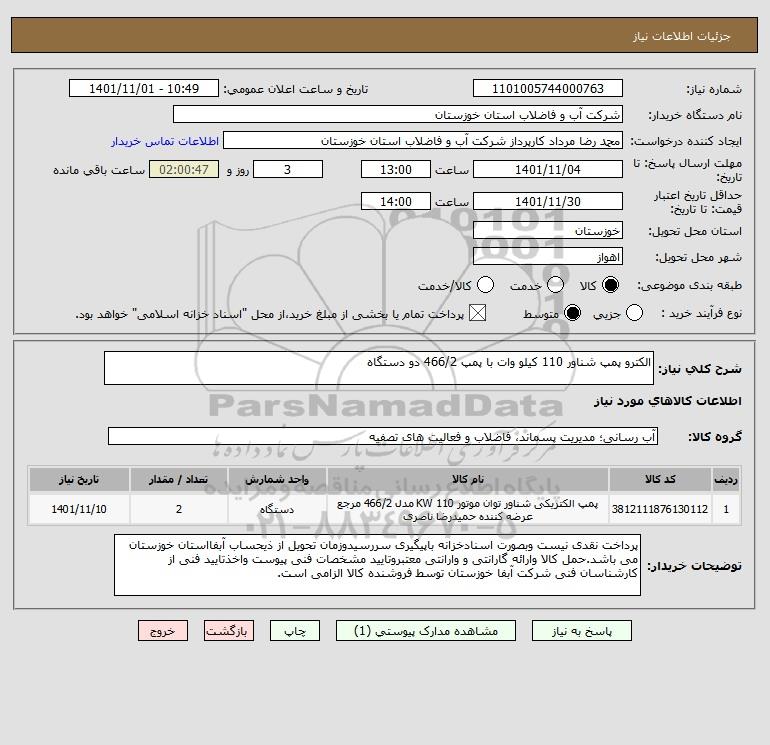Click the remaining days field showing 3

[x=288, y=170]
